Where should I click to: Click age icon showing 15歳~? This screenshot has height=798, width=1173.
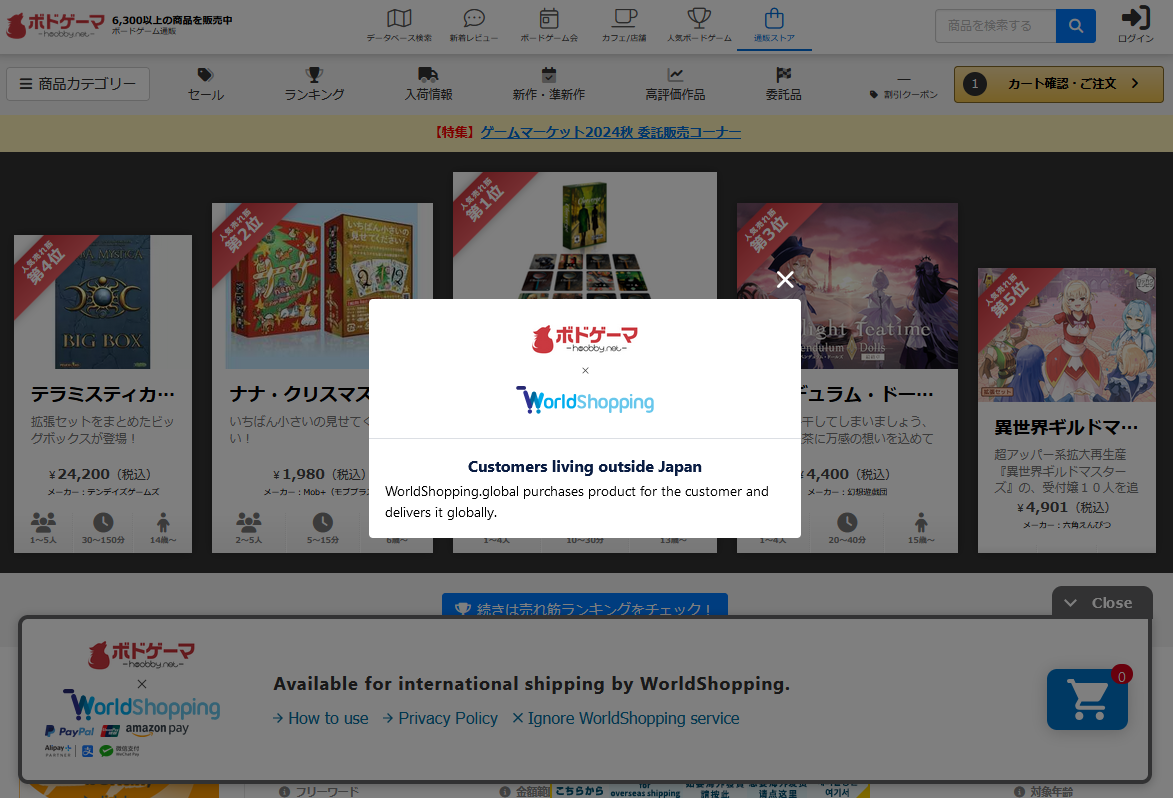click(921, 522)
